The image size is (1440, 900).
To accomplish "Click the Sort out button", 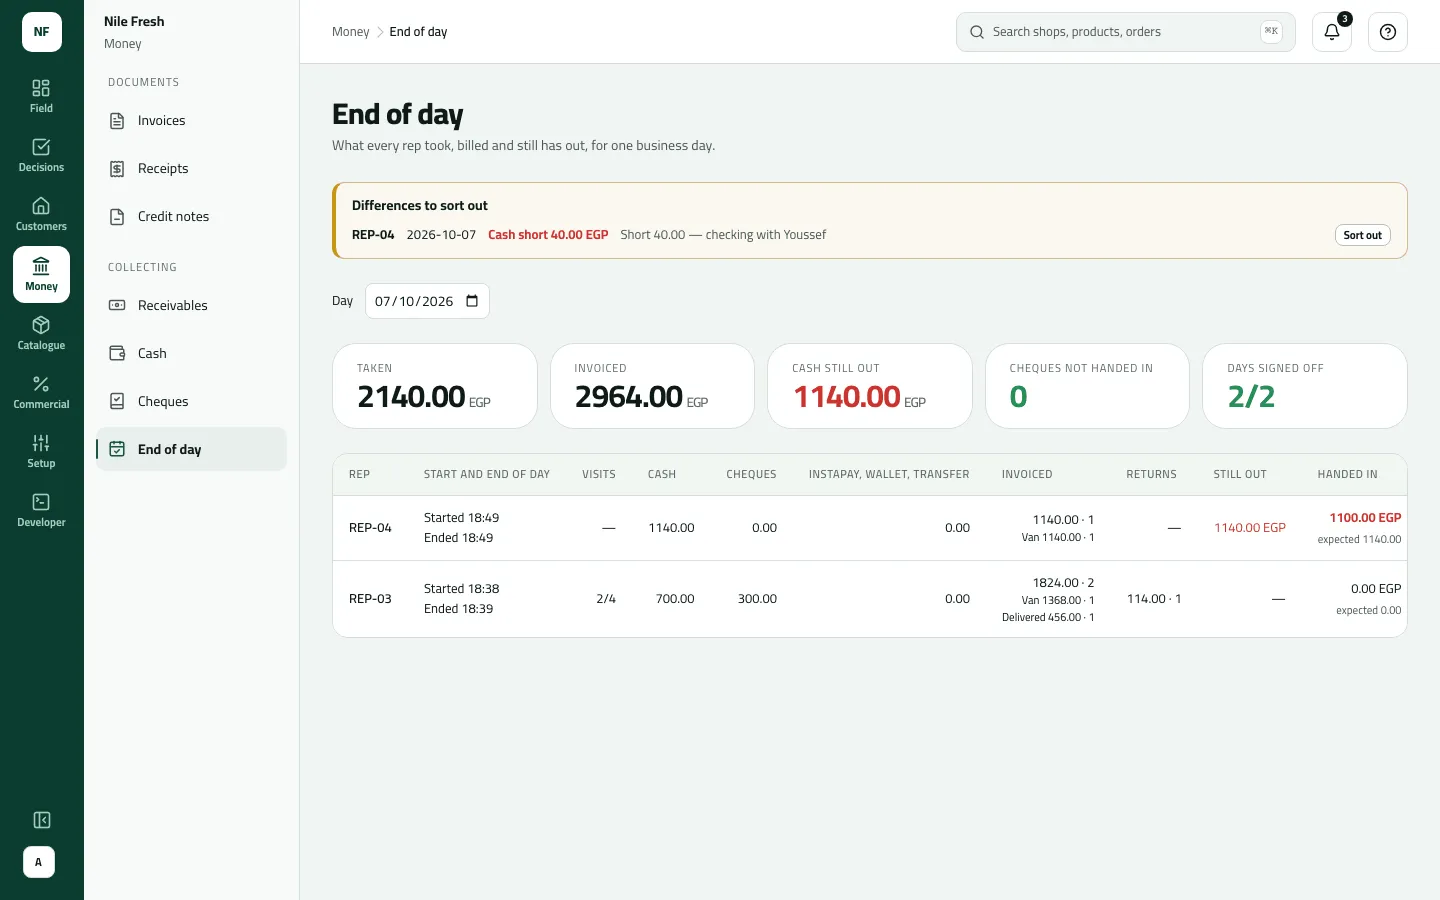I will (x=1362, y=235).
